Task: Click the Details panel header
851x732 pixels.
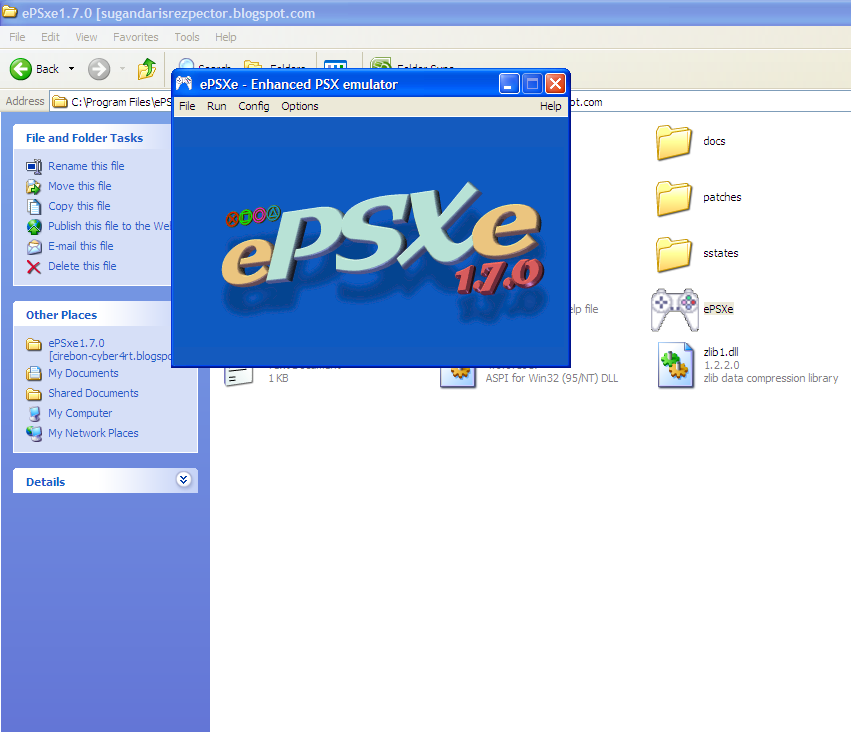Action: tap(105, 481)
